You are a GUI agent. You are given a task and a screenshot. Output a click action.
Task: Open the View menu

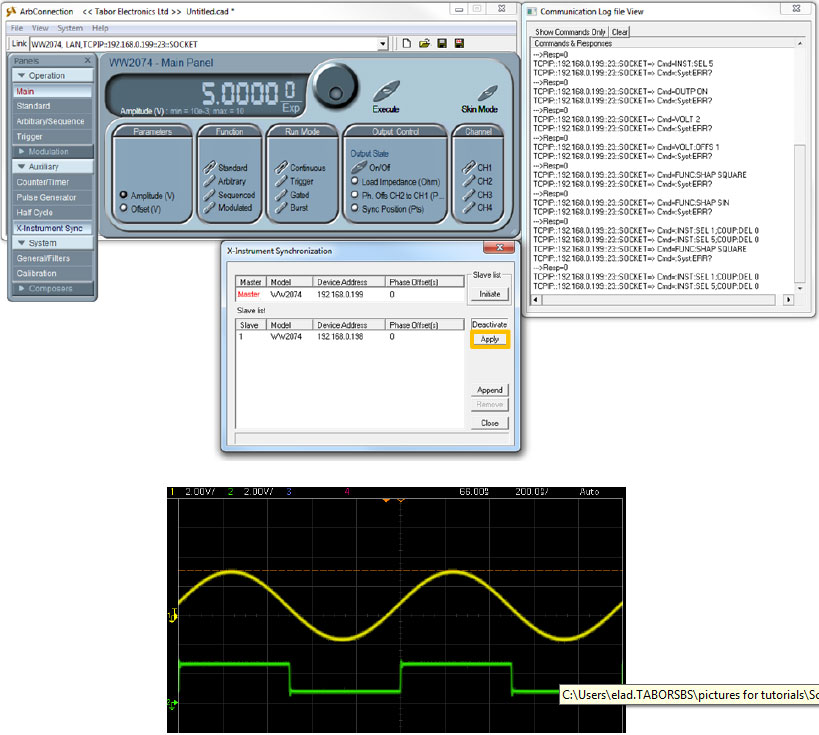[40, 28]
